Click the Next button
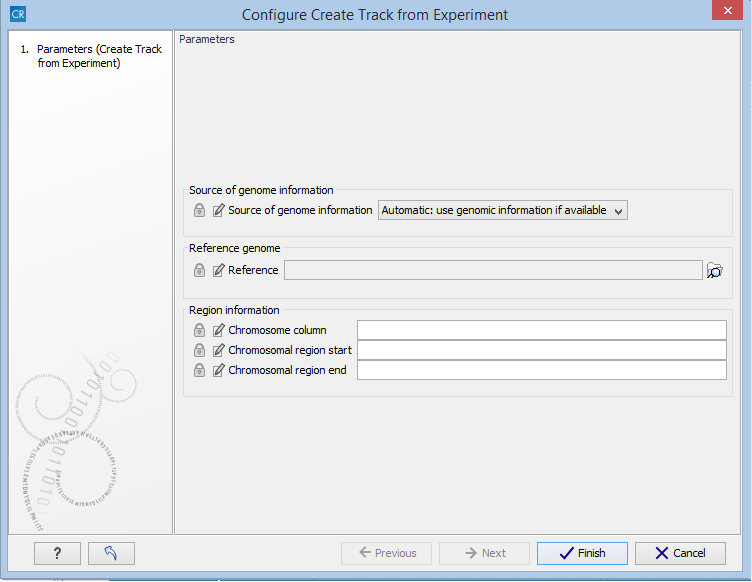 (484, 554)
